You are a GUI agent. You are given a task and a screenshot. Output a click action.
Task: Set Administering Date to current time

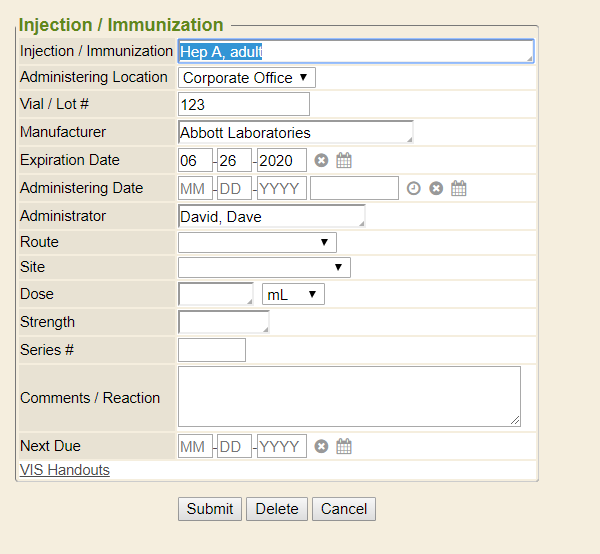pyautogui.click(x=413, y=188)
